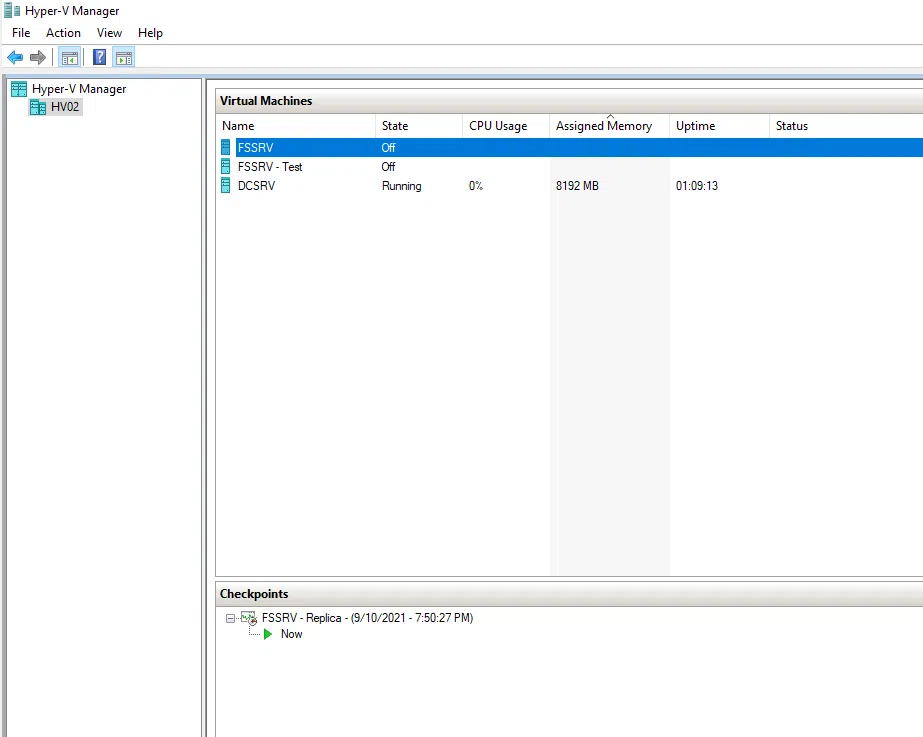The width and height of the screenshot is (923, 737).
Task: Click the Back arrow toolbar icon
Action: coord(15,58)
